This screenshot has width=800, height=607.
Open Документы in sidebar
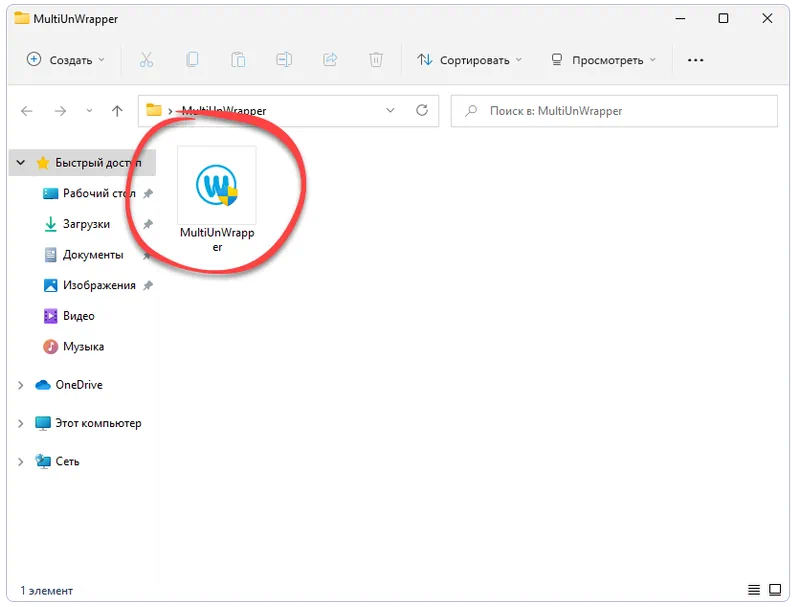coord(93,255)
